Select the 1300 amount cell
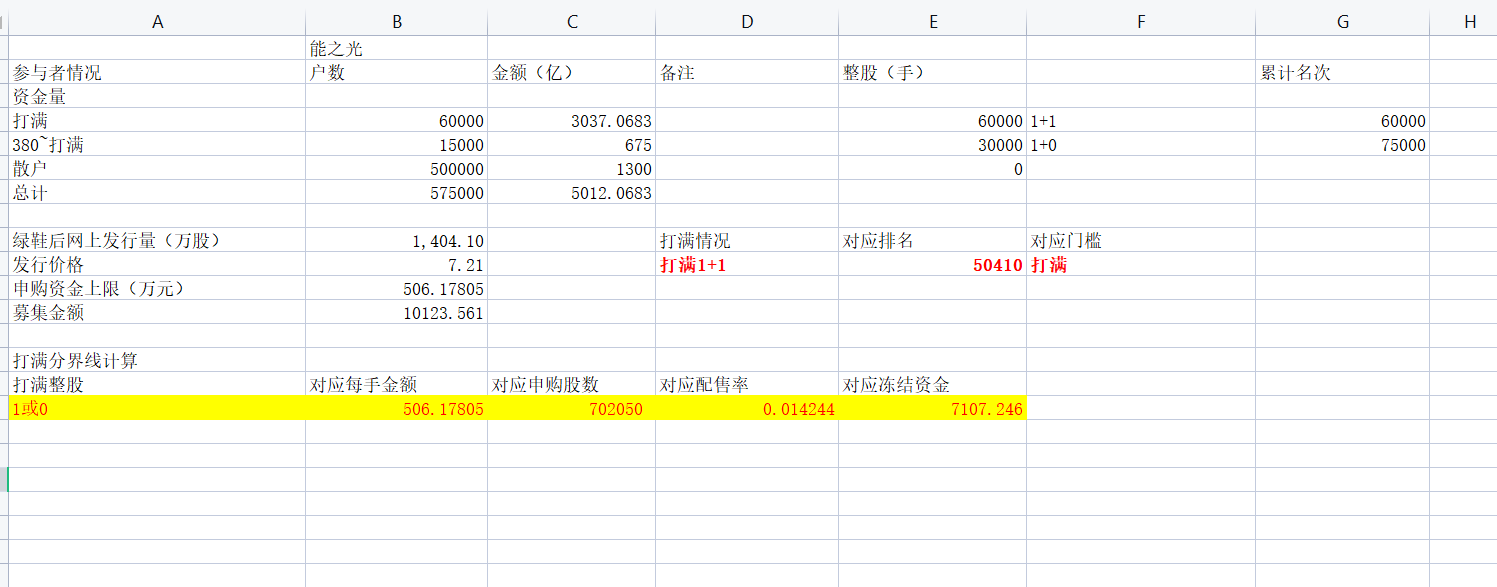 572,168
